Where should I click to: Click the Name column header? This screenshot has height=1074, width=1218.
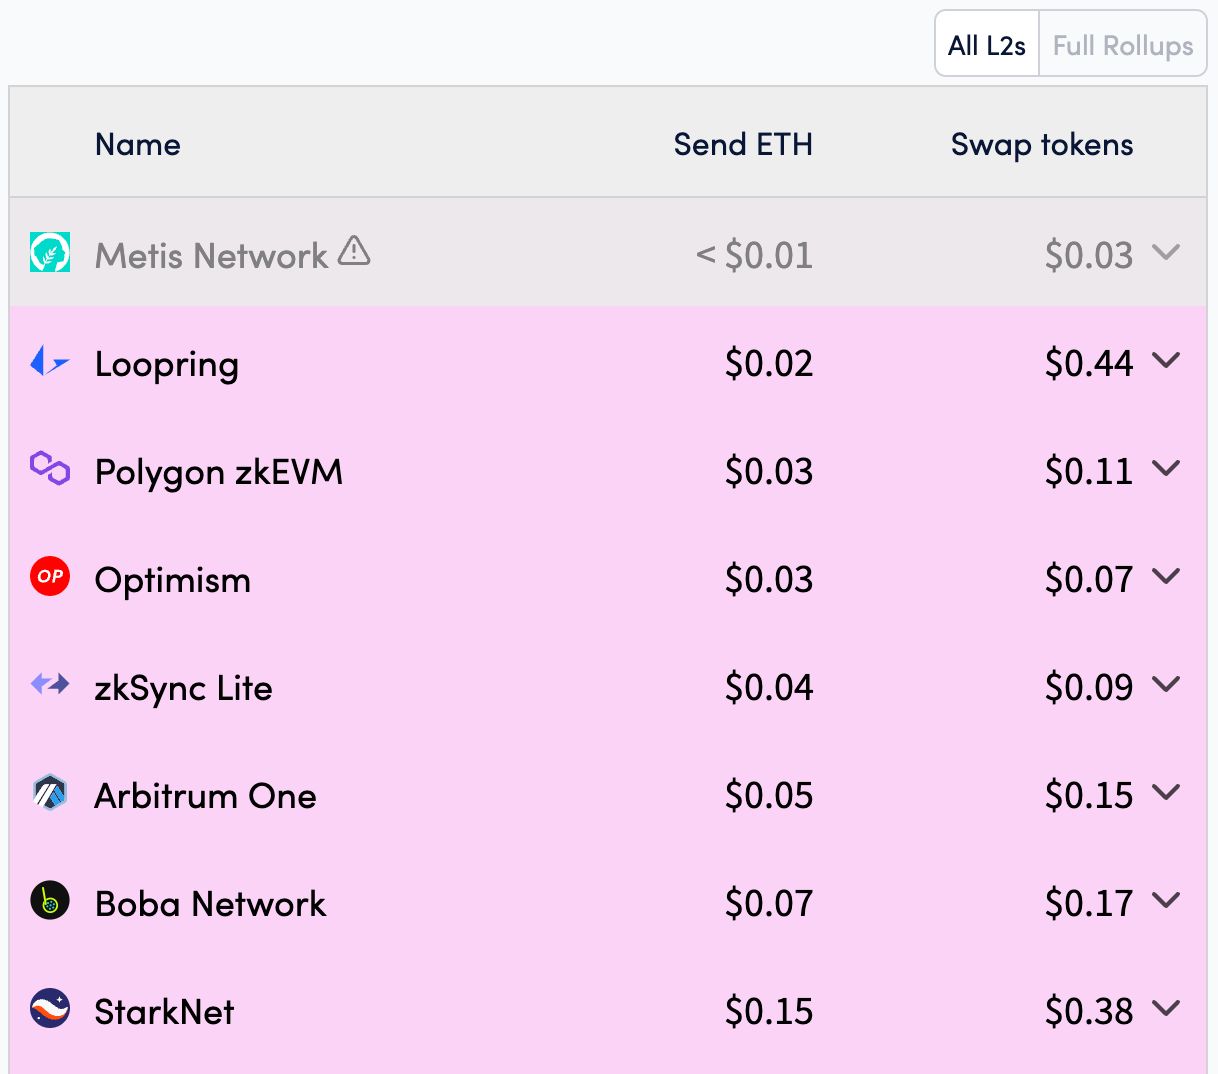tap(138, 144)
